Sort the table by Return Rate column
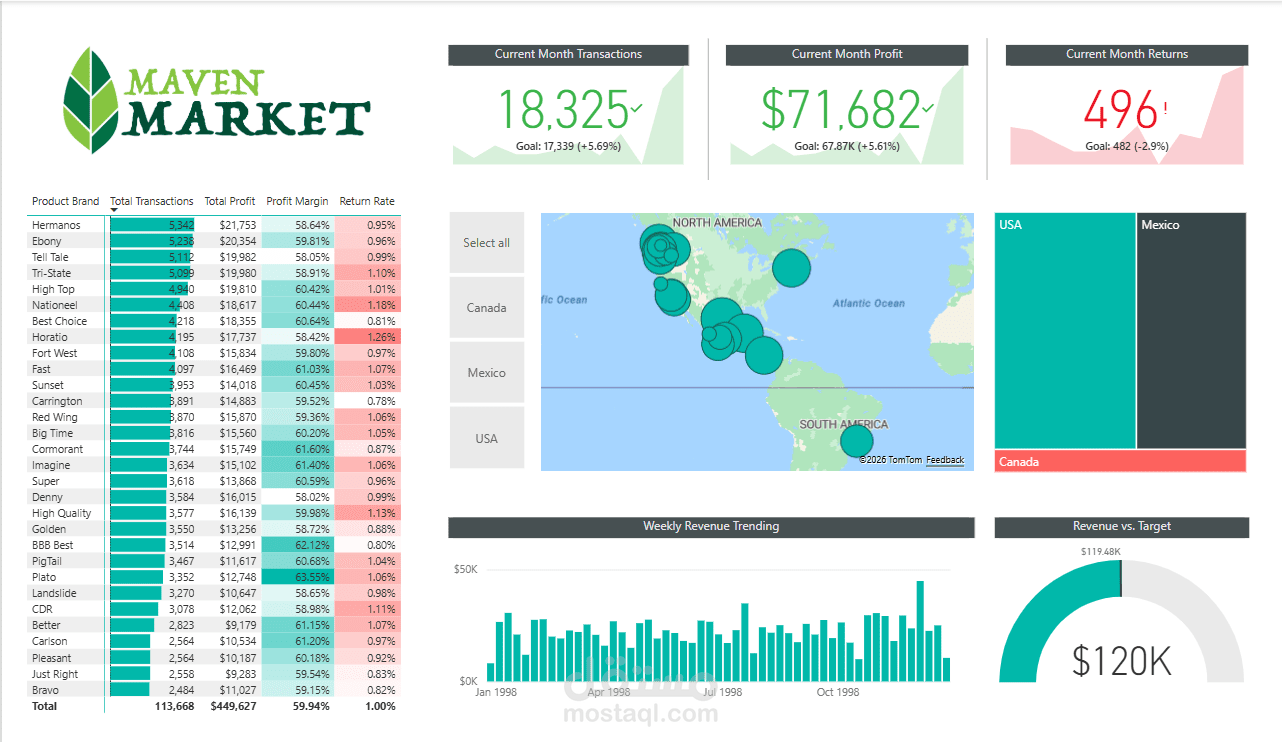1282x742 pixels. (367, 201)
